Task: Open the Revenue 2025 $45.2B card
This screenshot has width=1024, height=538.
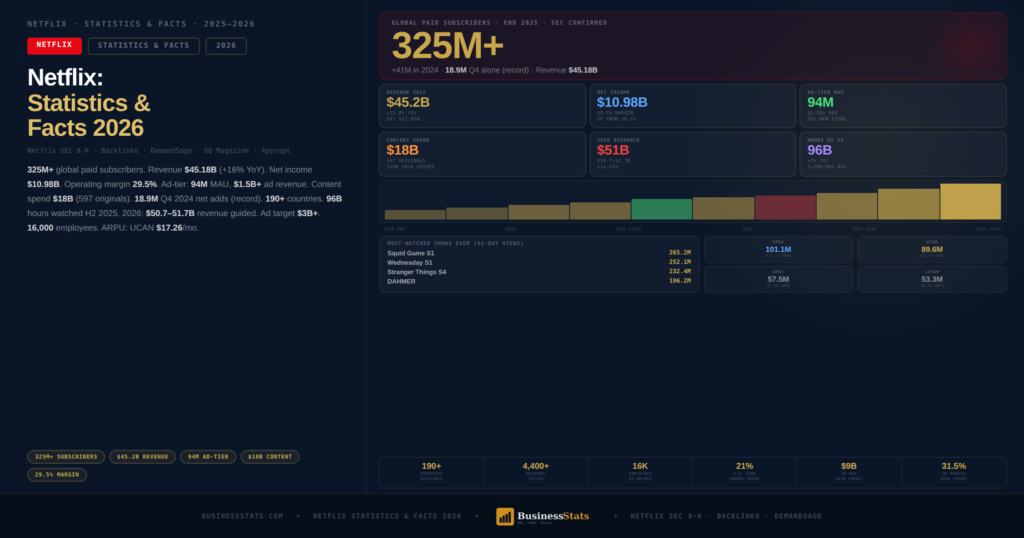Action: coord(483,106)
